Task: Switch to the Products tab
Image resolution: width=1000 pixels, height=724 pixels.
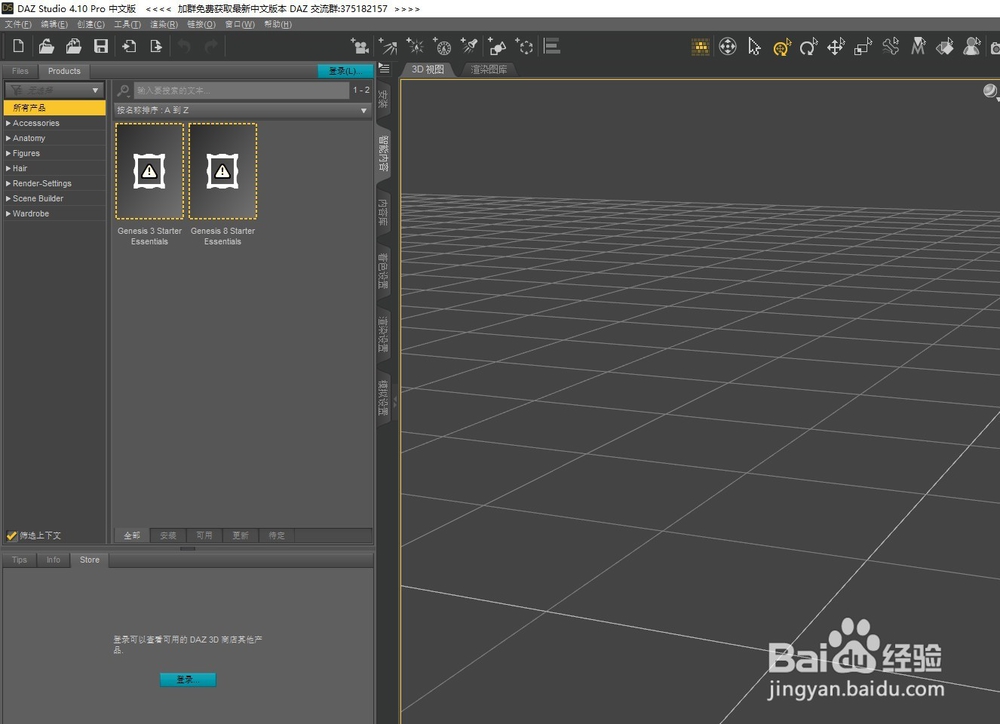Action: click(x=64, y=71)
